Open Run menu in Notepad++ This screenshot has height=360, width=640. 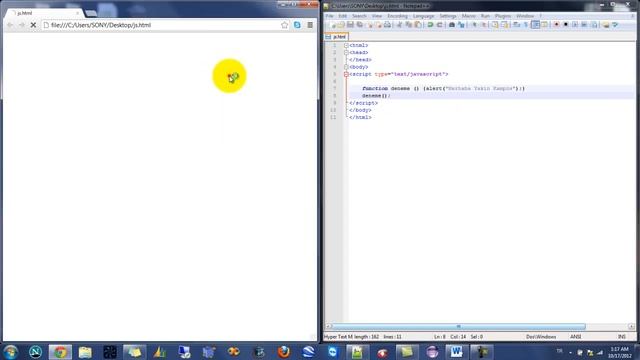pos(485,16)
